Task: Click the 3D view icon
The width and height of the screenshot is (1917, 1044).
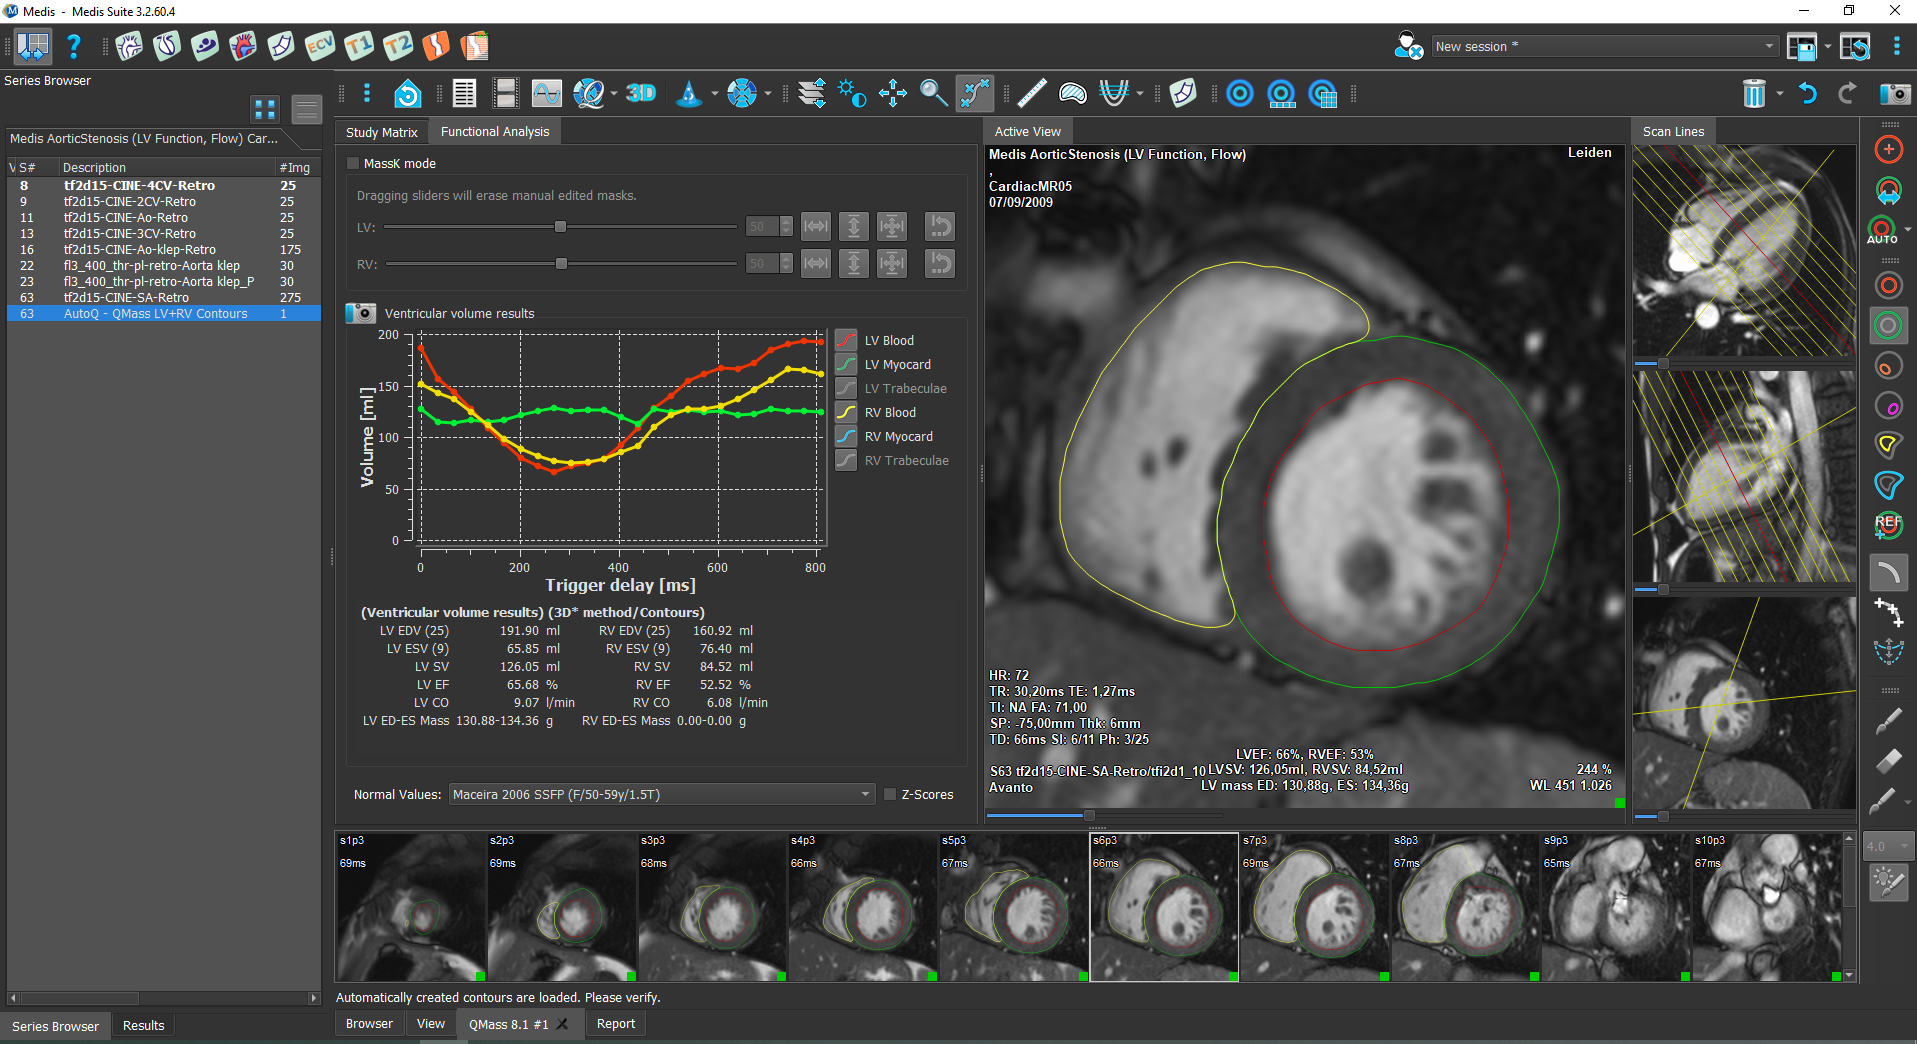Action: tap(640, 94)
